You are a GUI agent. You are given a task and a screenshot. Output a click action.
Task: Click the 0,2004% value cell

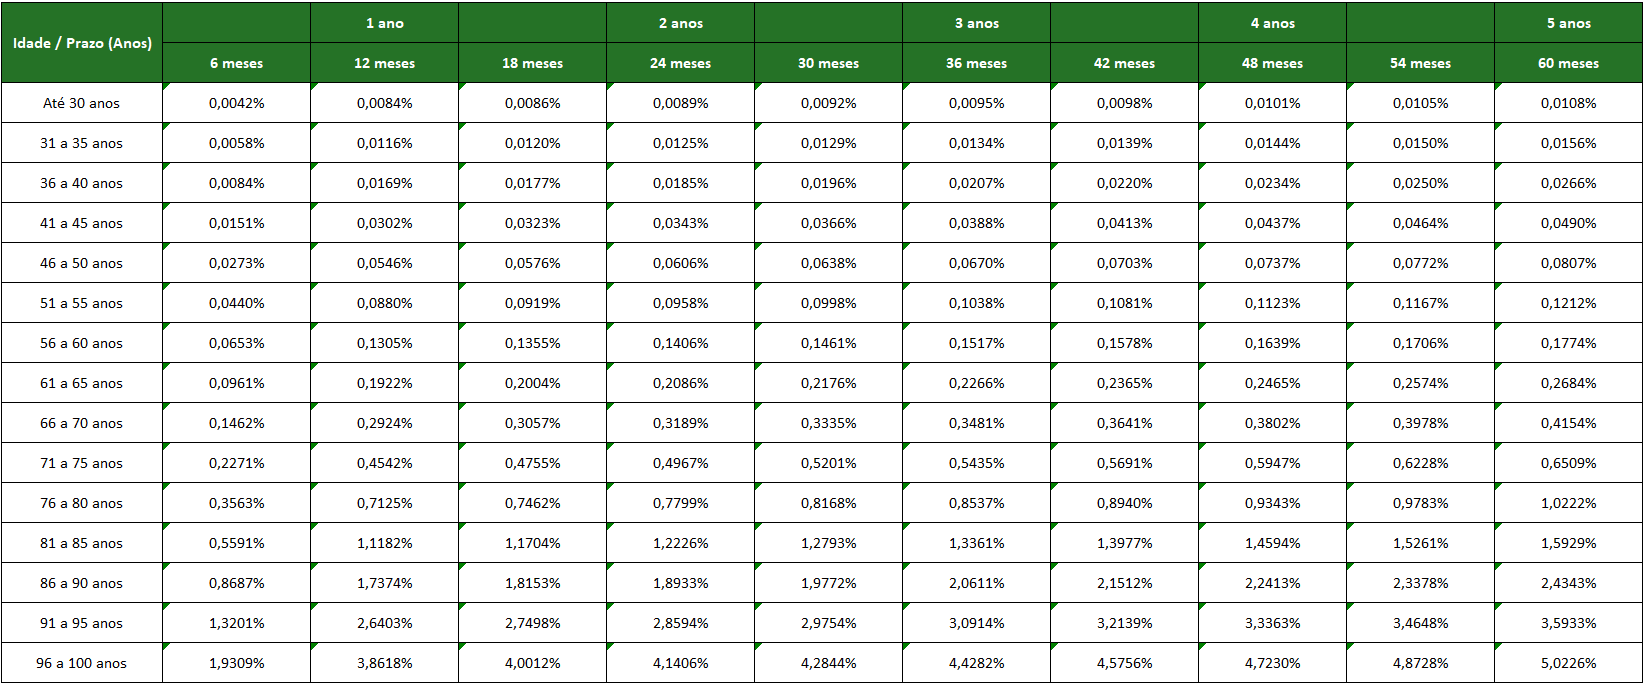coord(532,383)
